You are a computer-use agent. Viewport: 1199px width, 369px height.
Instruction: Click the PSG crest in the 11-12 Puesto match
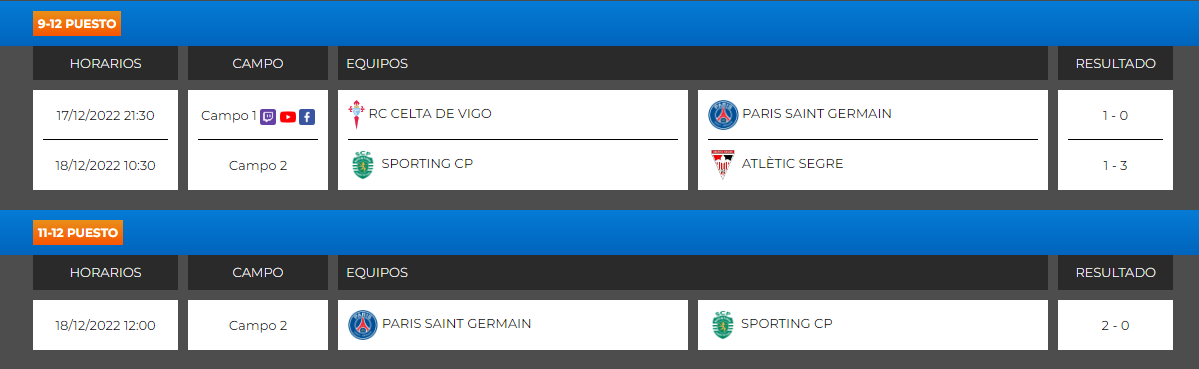tap(362, 325)
